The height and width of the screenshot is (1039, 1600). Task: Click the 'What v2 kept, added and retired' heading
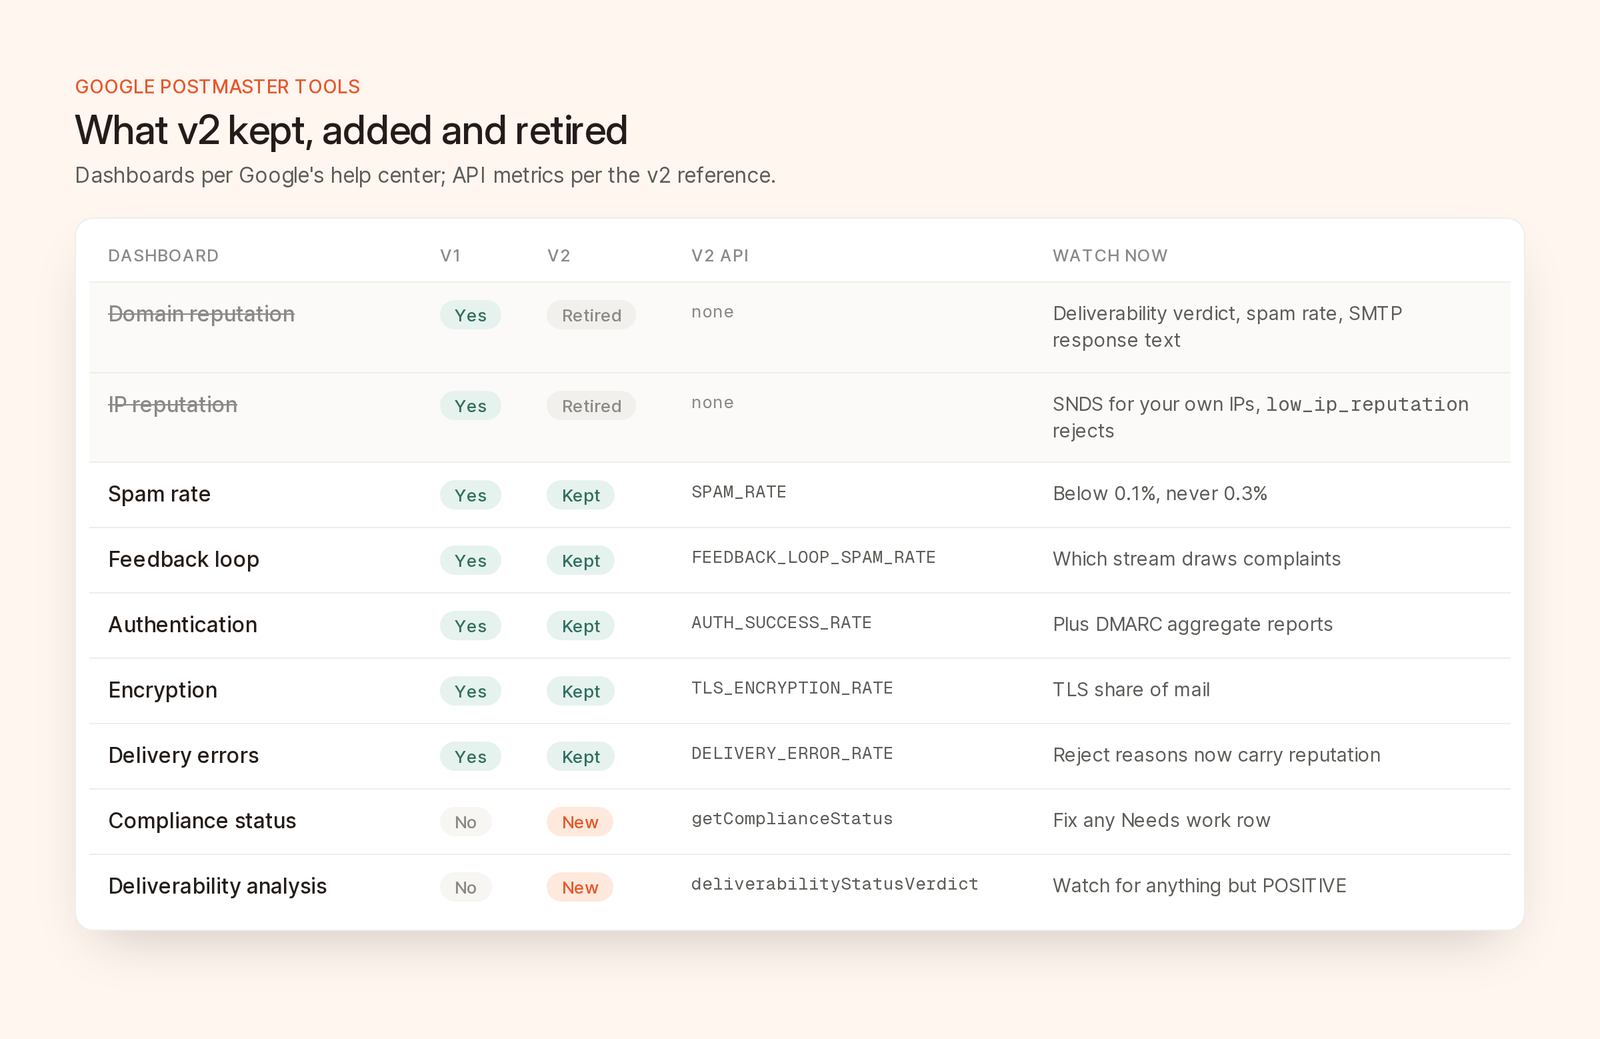(351, 131)
